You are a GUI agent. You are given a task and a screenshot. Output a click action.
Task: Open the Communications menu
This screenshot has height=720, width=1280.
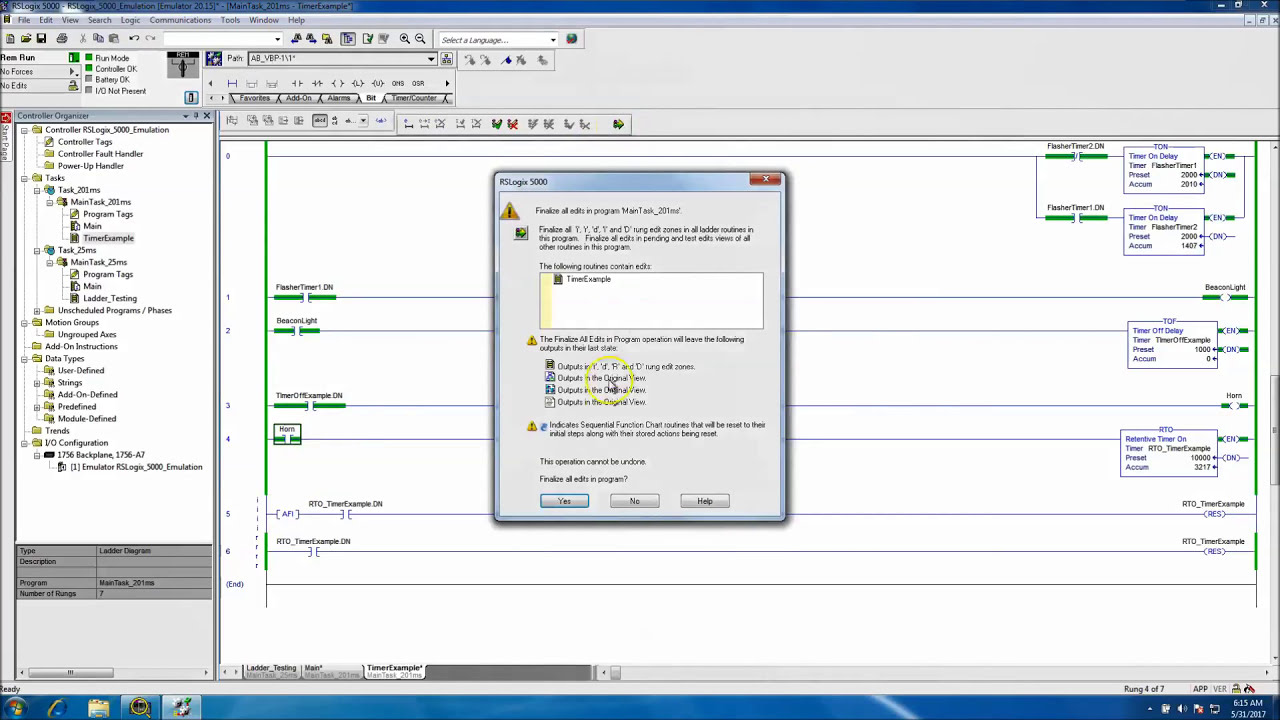[x=180, y=20]
